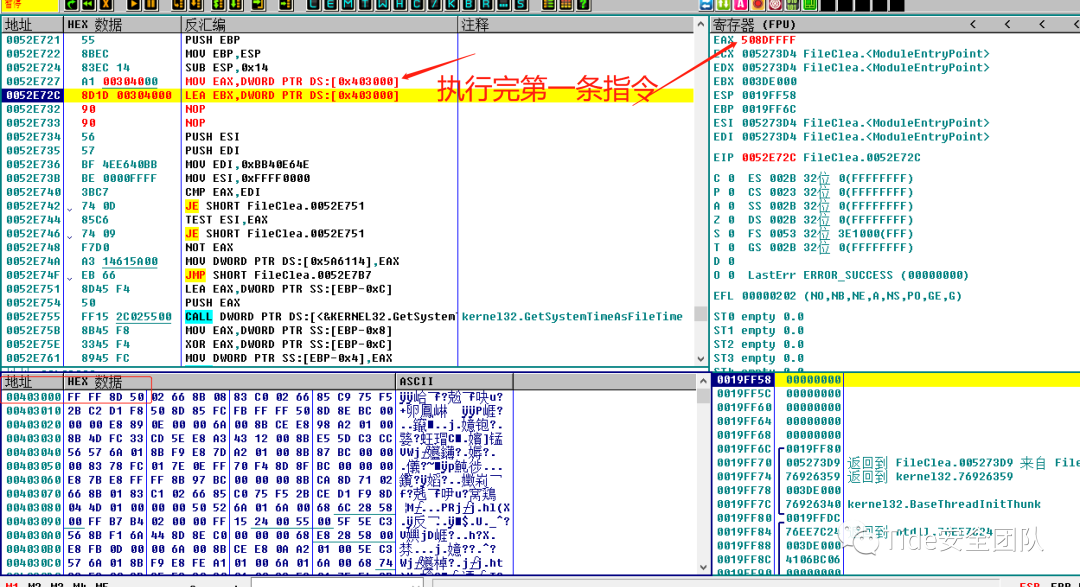Toggle registers view via 寄存器 (FPU) header
The image size is (1080, 587).
754,25
